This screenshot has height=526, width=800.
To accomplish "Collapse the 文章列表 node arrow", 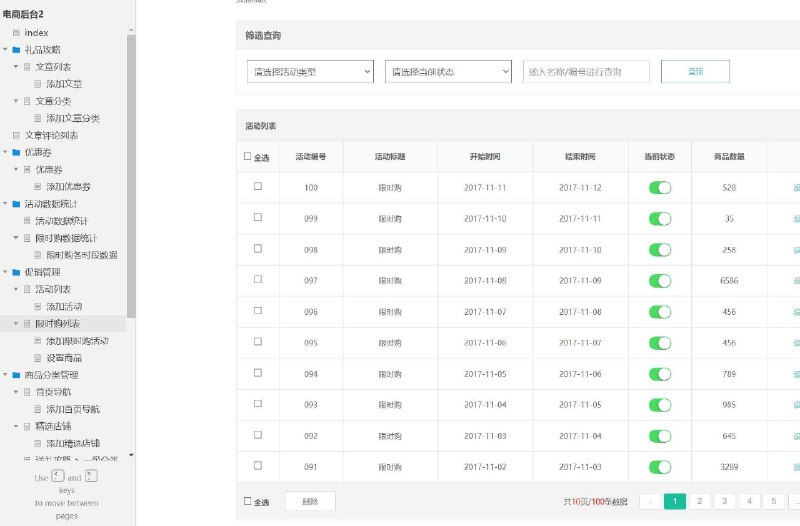I will coord(16,67).
